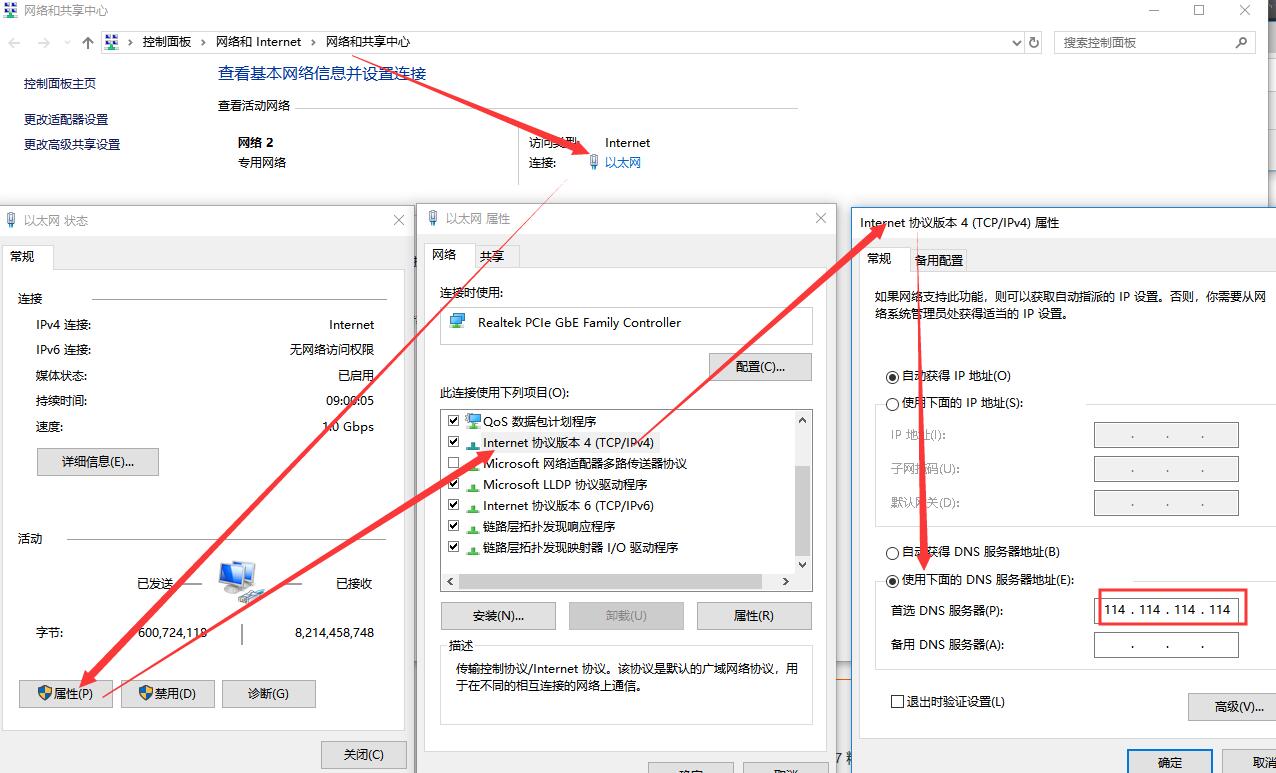
Task: Click 备用 DNS 服务器 input field
Action: pos(1166,645)
